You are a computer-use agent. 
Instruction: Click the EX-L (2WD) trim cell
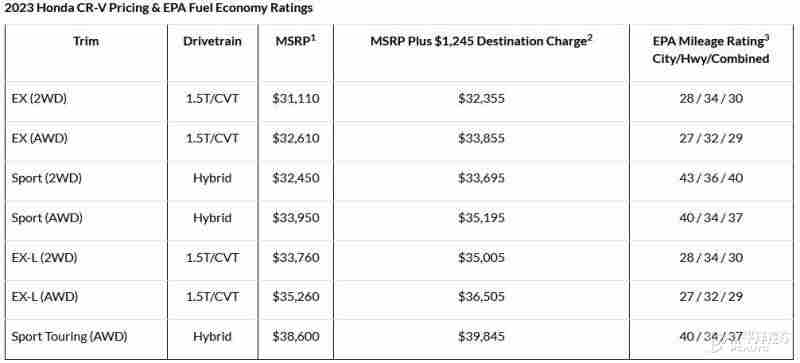point(44,258)
